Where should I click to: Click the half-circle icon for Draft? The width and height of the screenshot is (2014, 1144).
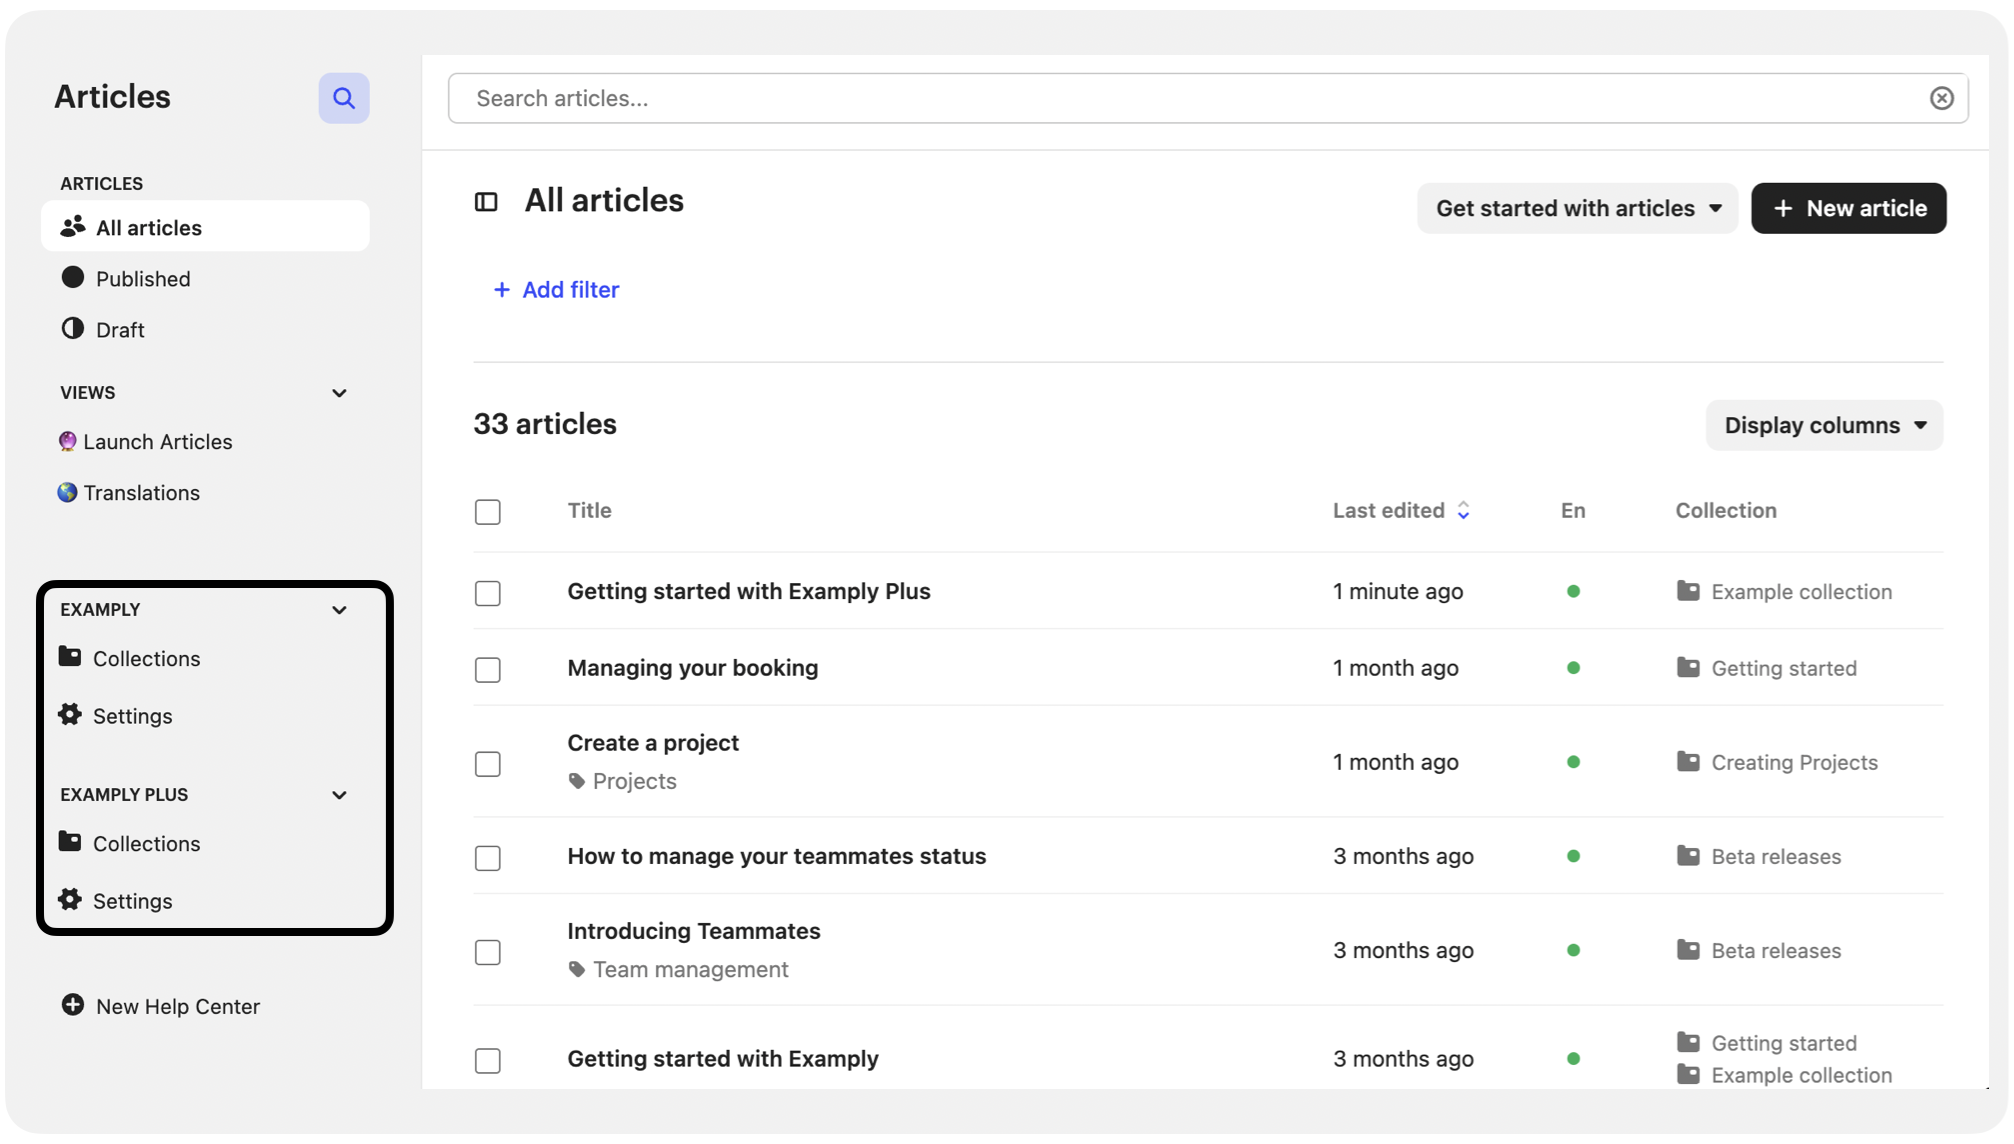72,328
